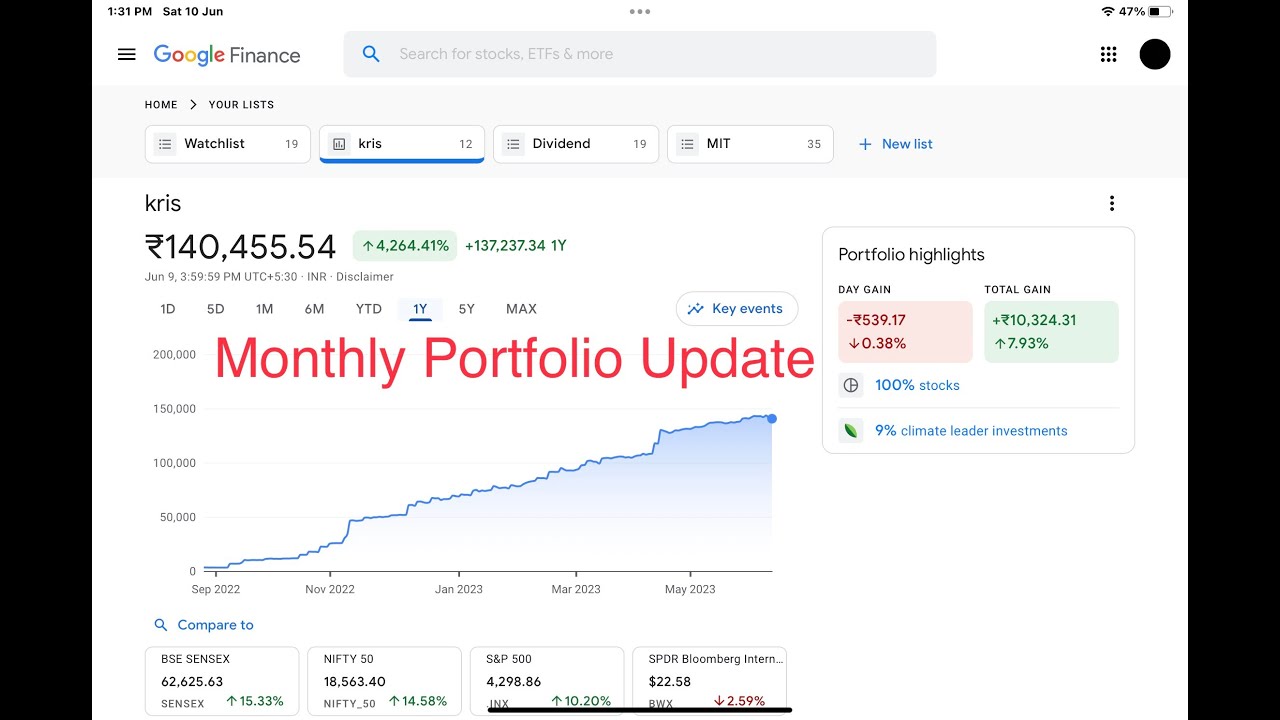Screen dimensions: 1280x720
Task: Click the Watchlist list icon
Action: click(x=165, y=144)
